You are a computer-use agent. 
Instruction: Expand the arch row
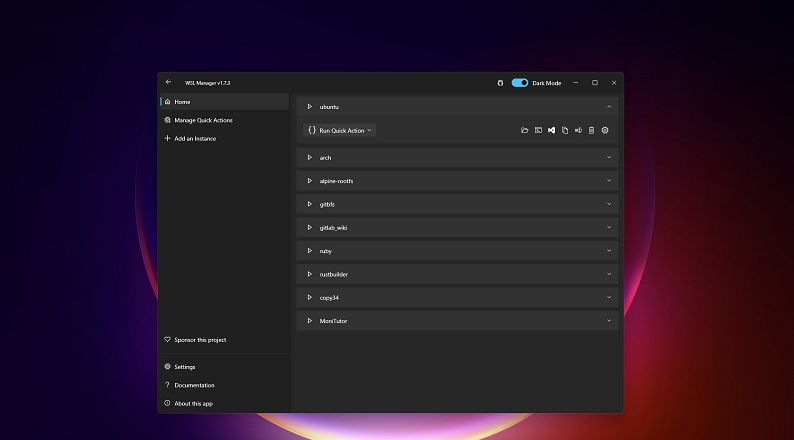coord(609,157)
